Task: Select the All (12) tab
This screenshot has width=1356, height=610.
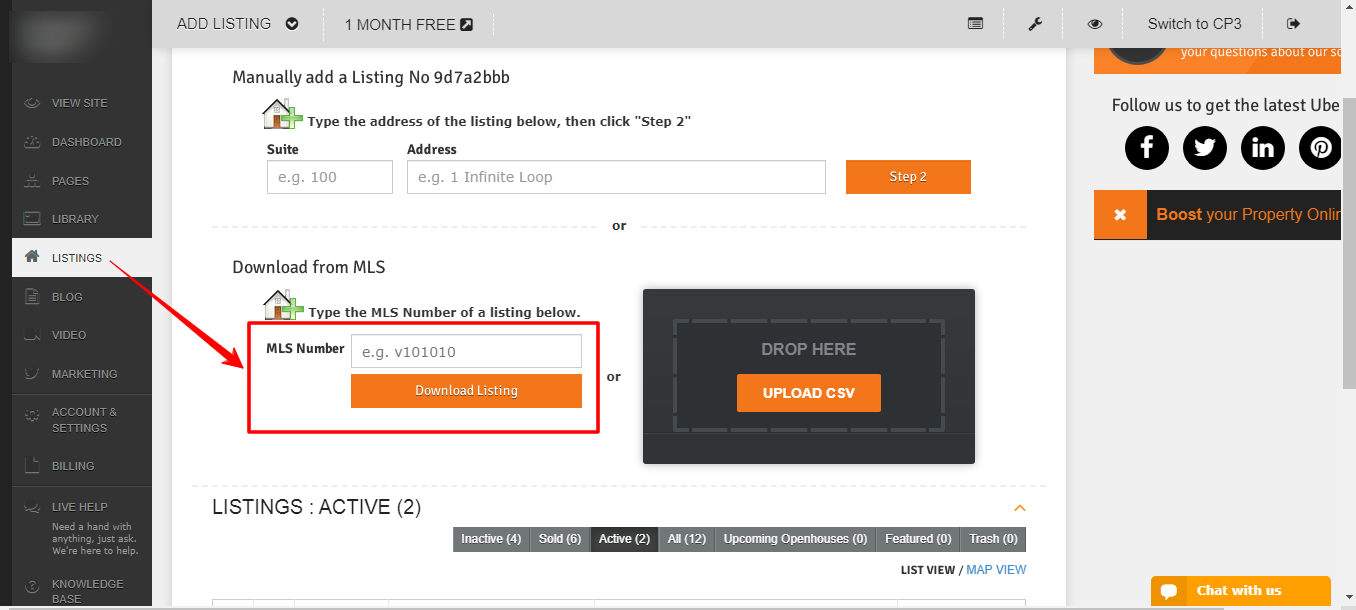Action: [687, 539]
